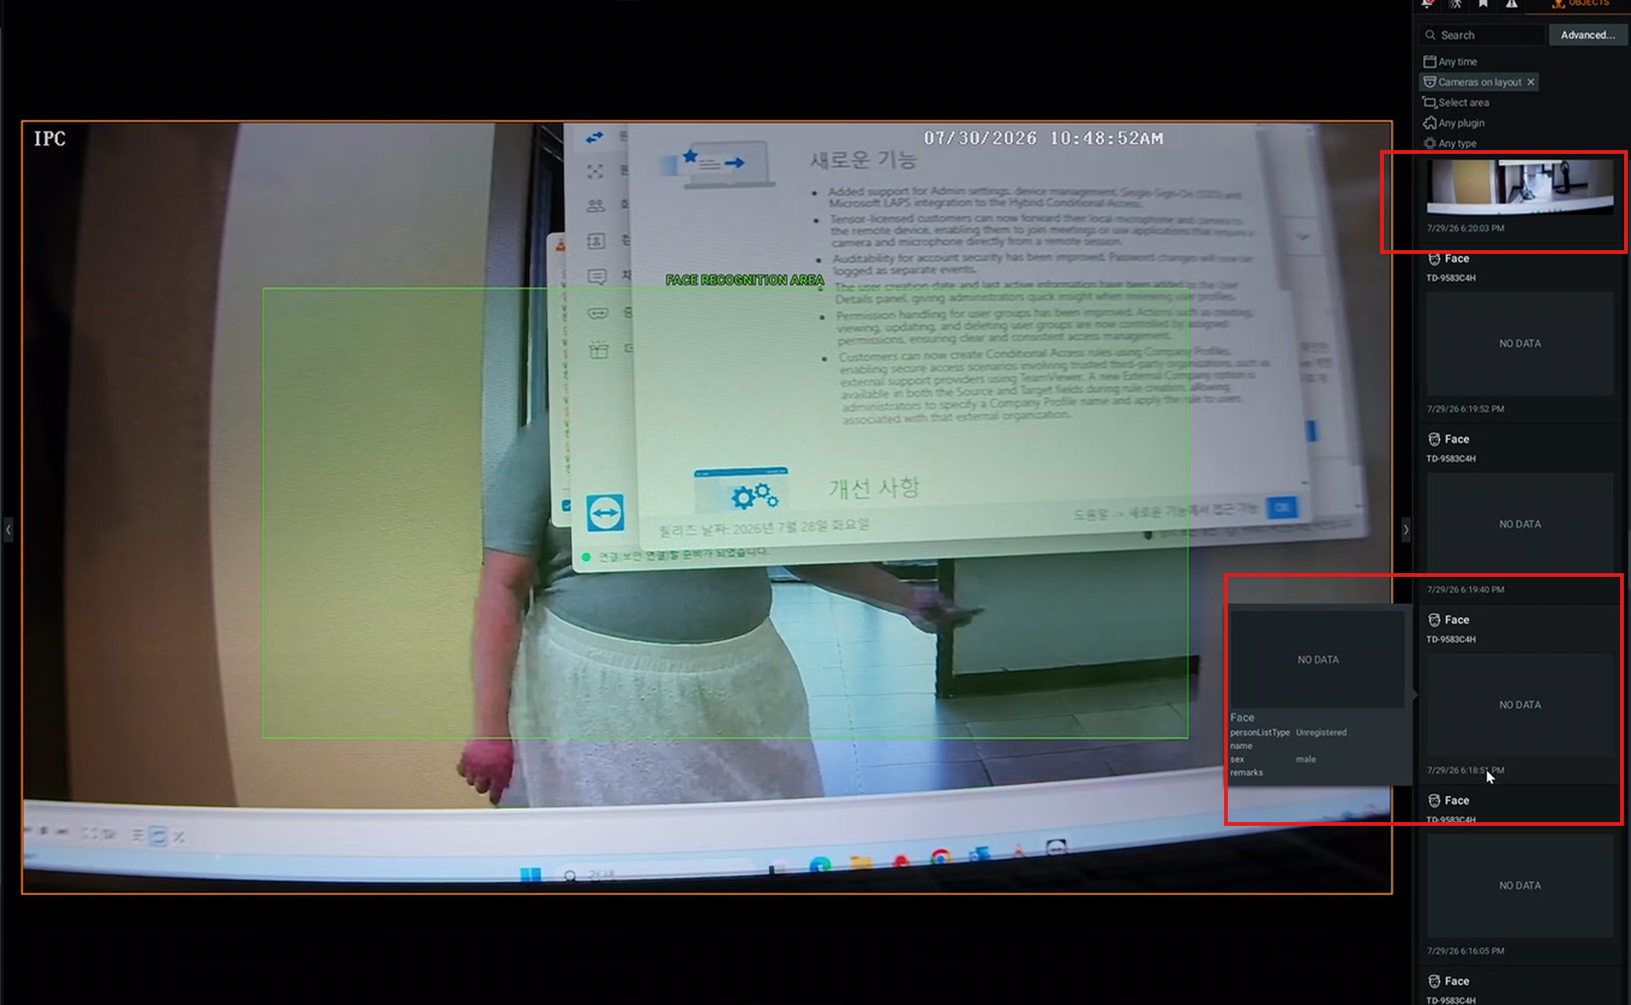1631x1005 pixels.
Task: Click the 7/29/26 6:19:40 PM timestamp
Action: coord(1465,590)
